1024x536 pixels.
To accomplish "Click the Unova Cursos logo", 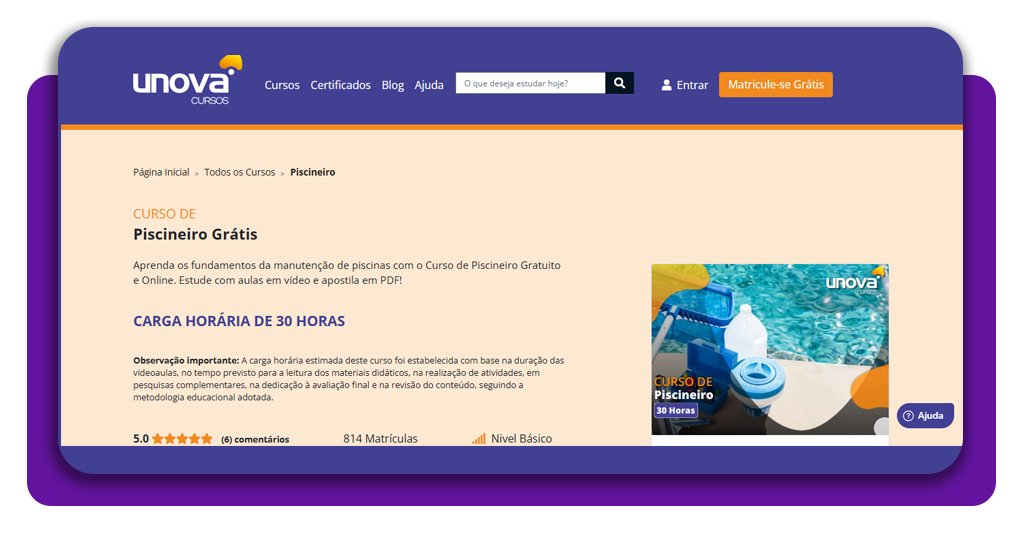I will [186, 82].
